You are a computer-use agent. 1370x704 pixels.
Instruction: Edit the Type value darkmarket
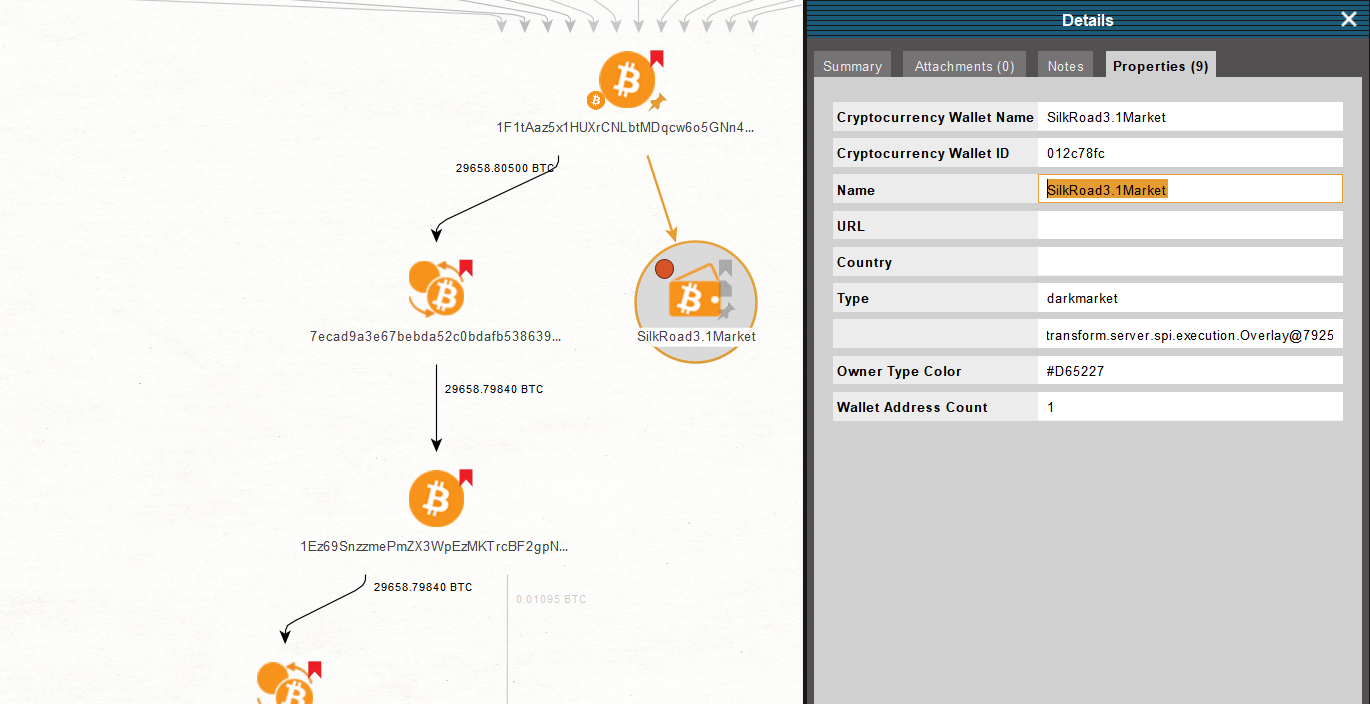click(x=1190, y=298)
